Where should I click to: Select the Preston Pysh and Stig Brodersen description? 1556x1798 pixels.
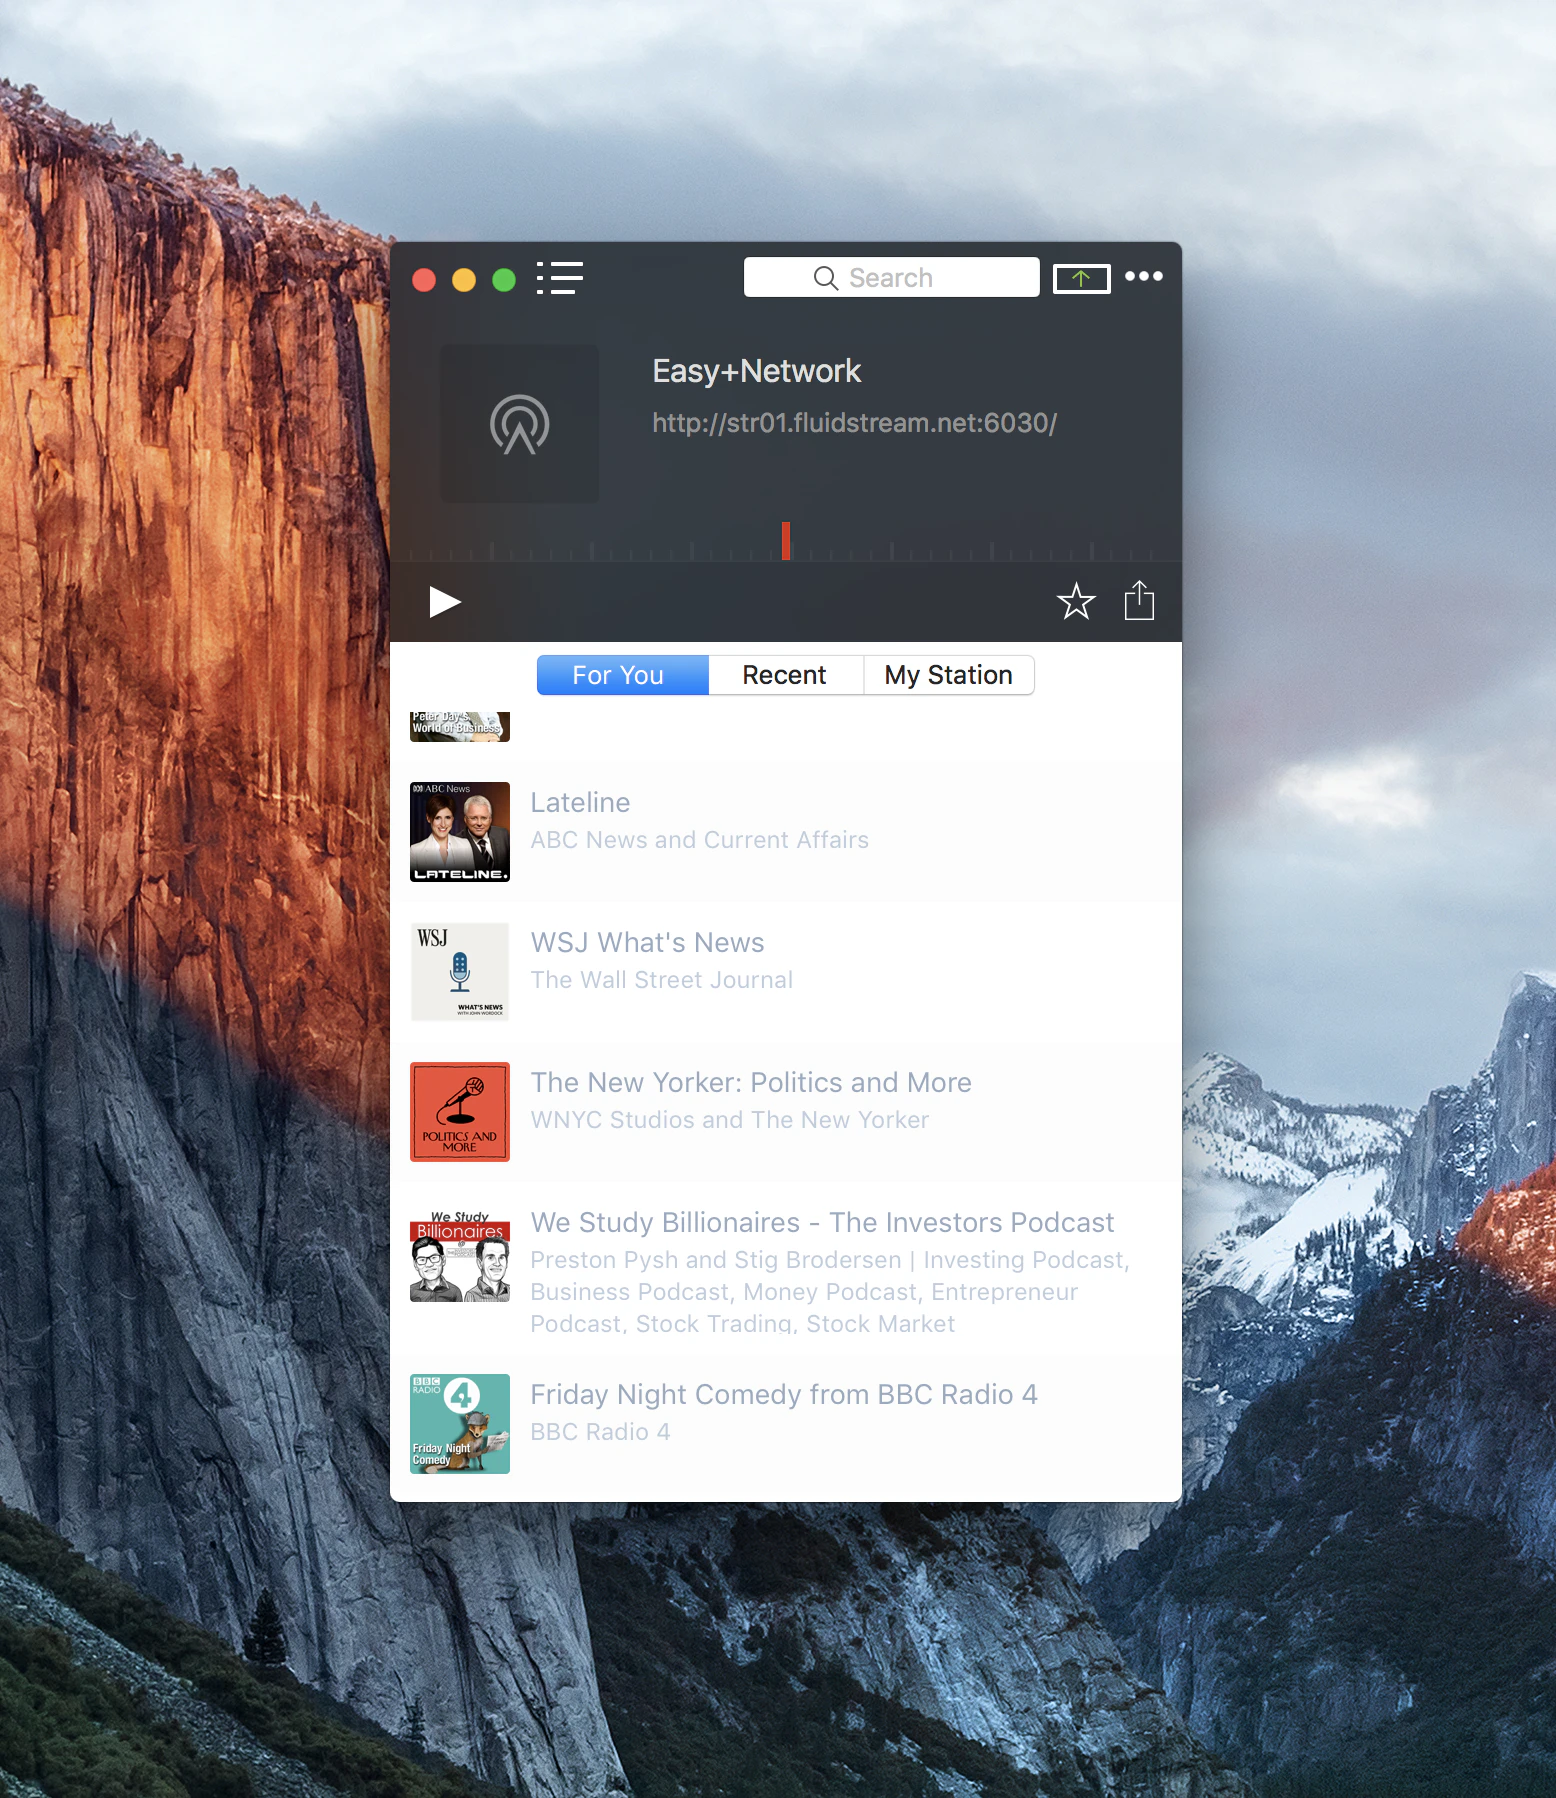pyautogui.click(x=830, y=1292)
